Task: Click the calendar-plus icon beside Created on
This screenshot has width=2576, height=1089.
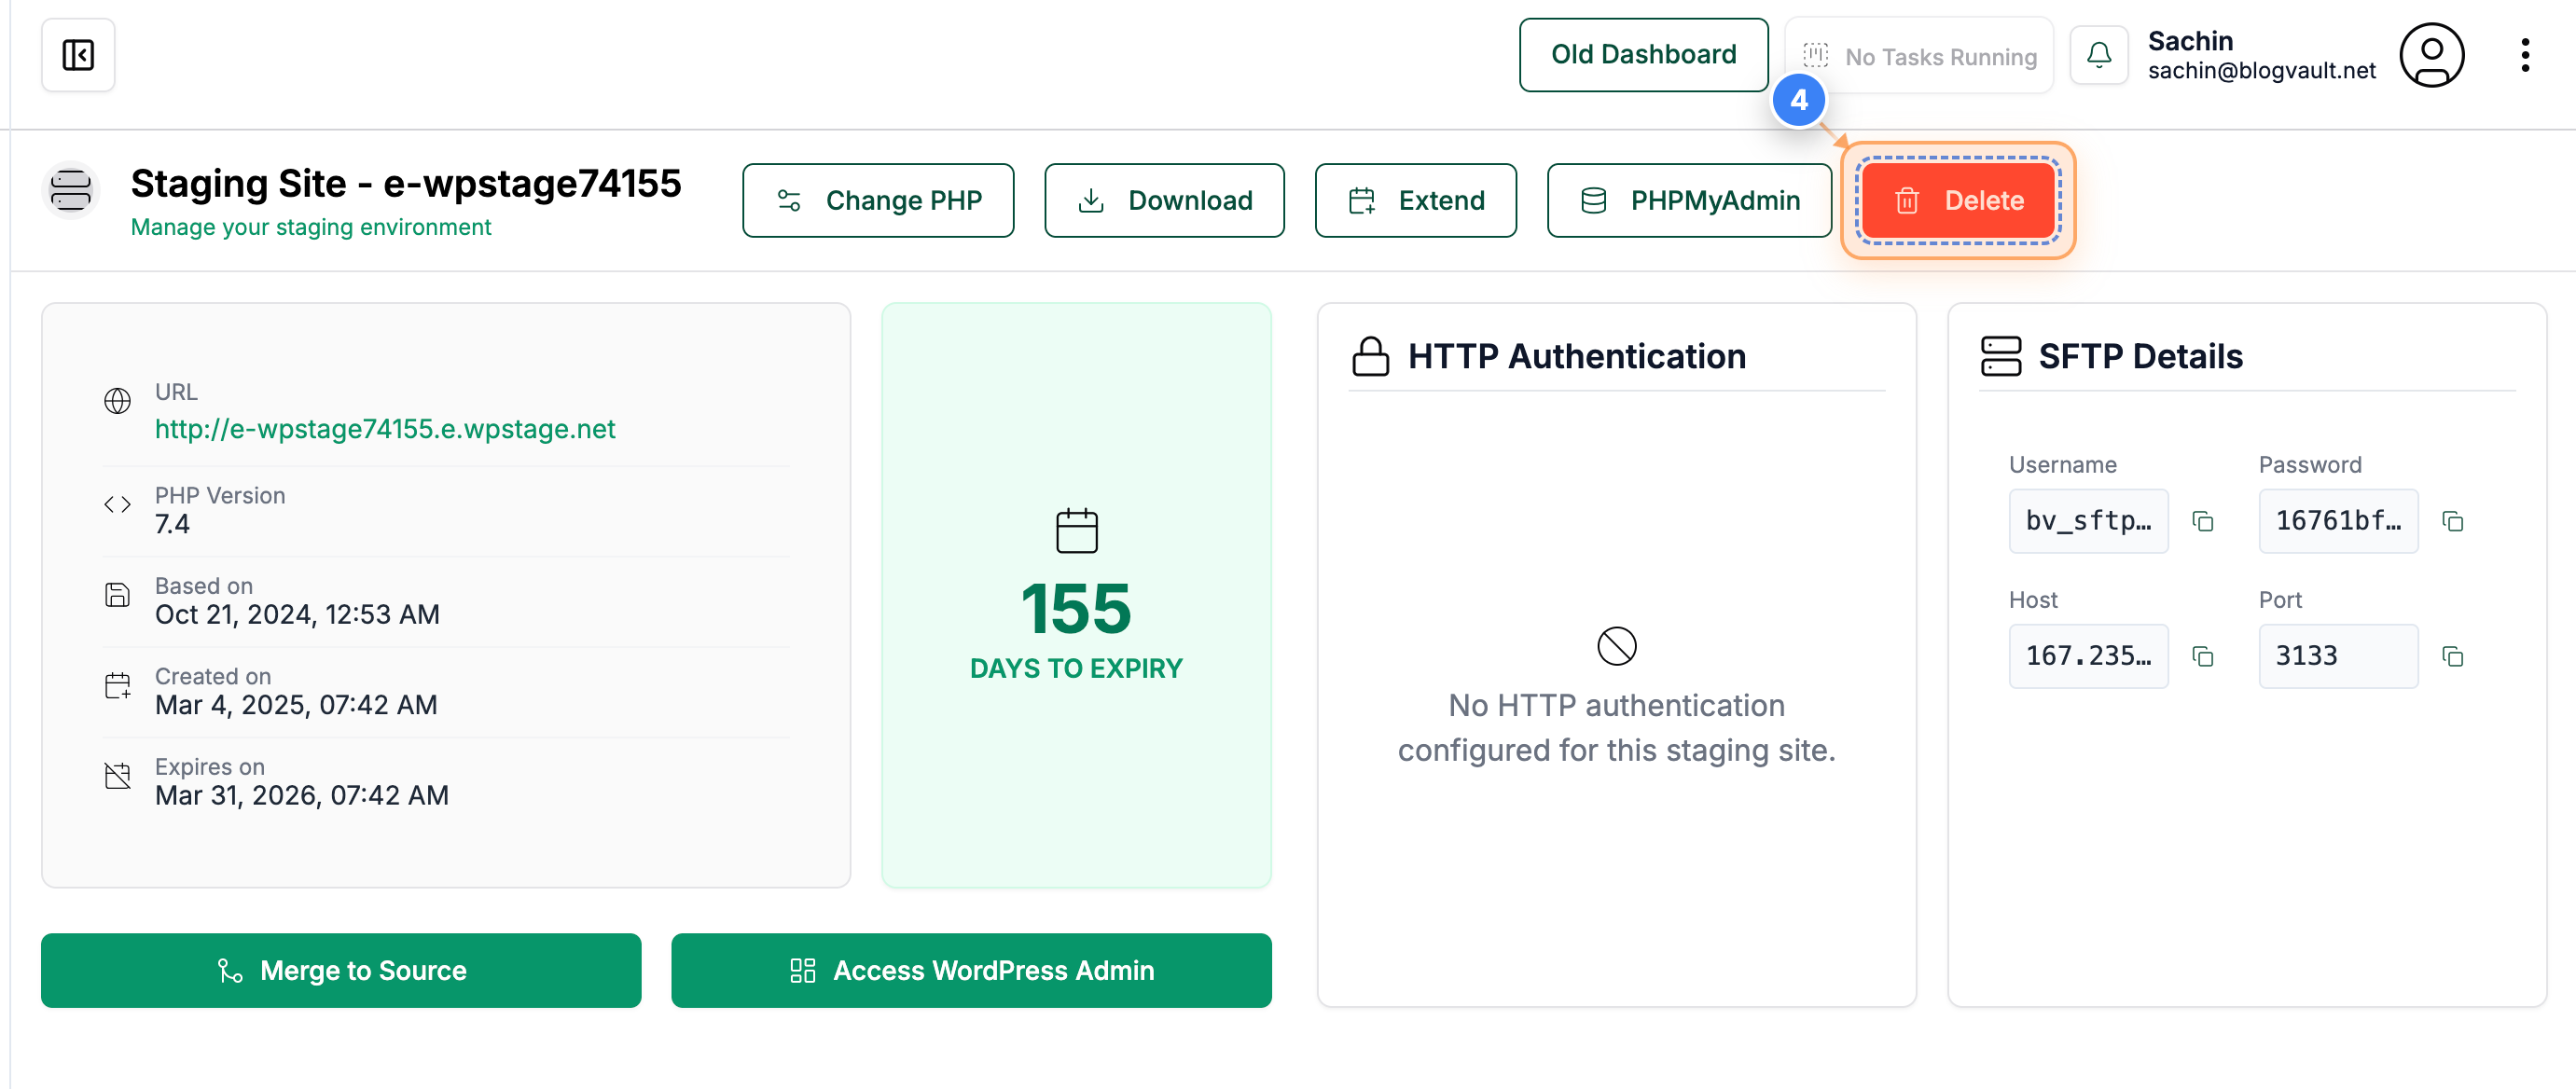Action: point(118,686)
